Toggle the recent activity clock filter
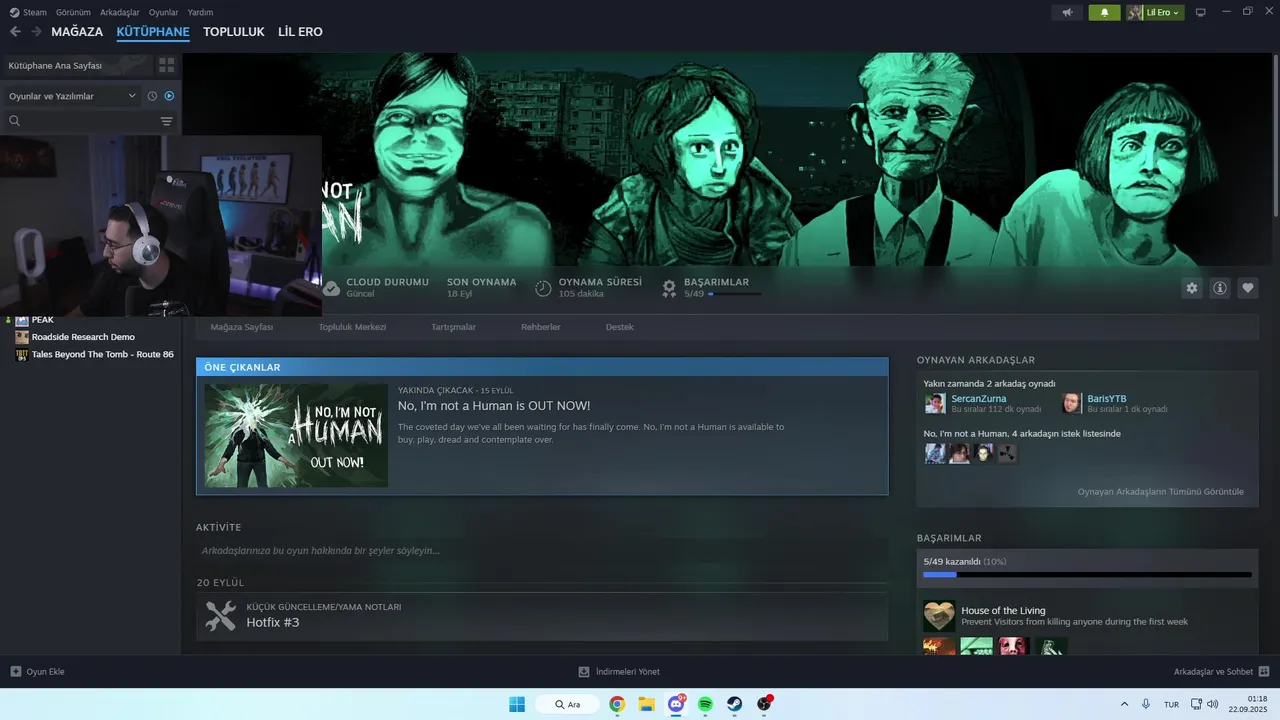Image resolution: width=1280 pixels, height=720 pixels. 152,96
